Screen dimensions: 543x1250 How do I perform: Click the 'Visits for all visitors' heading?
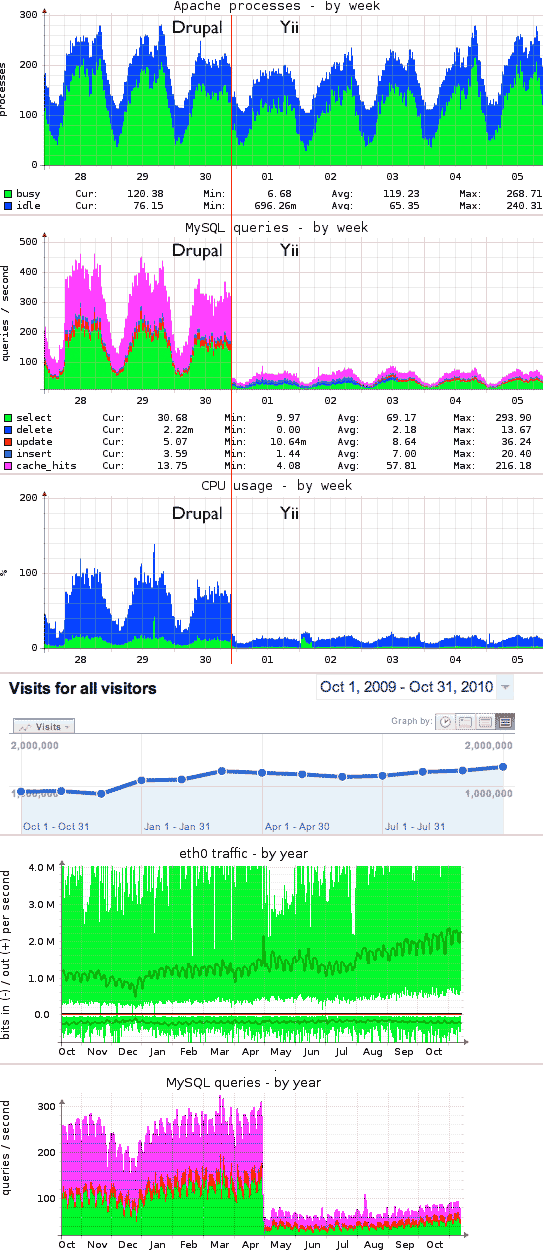point(83,688)
